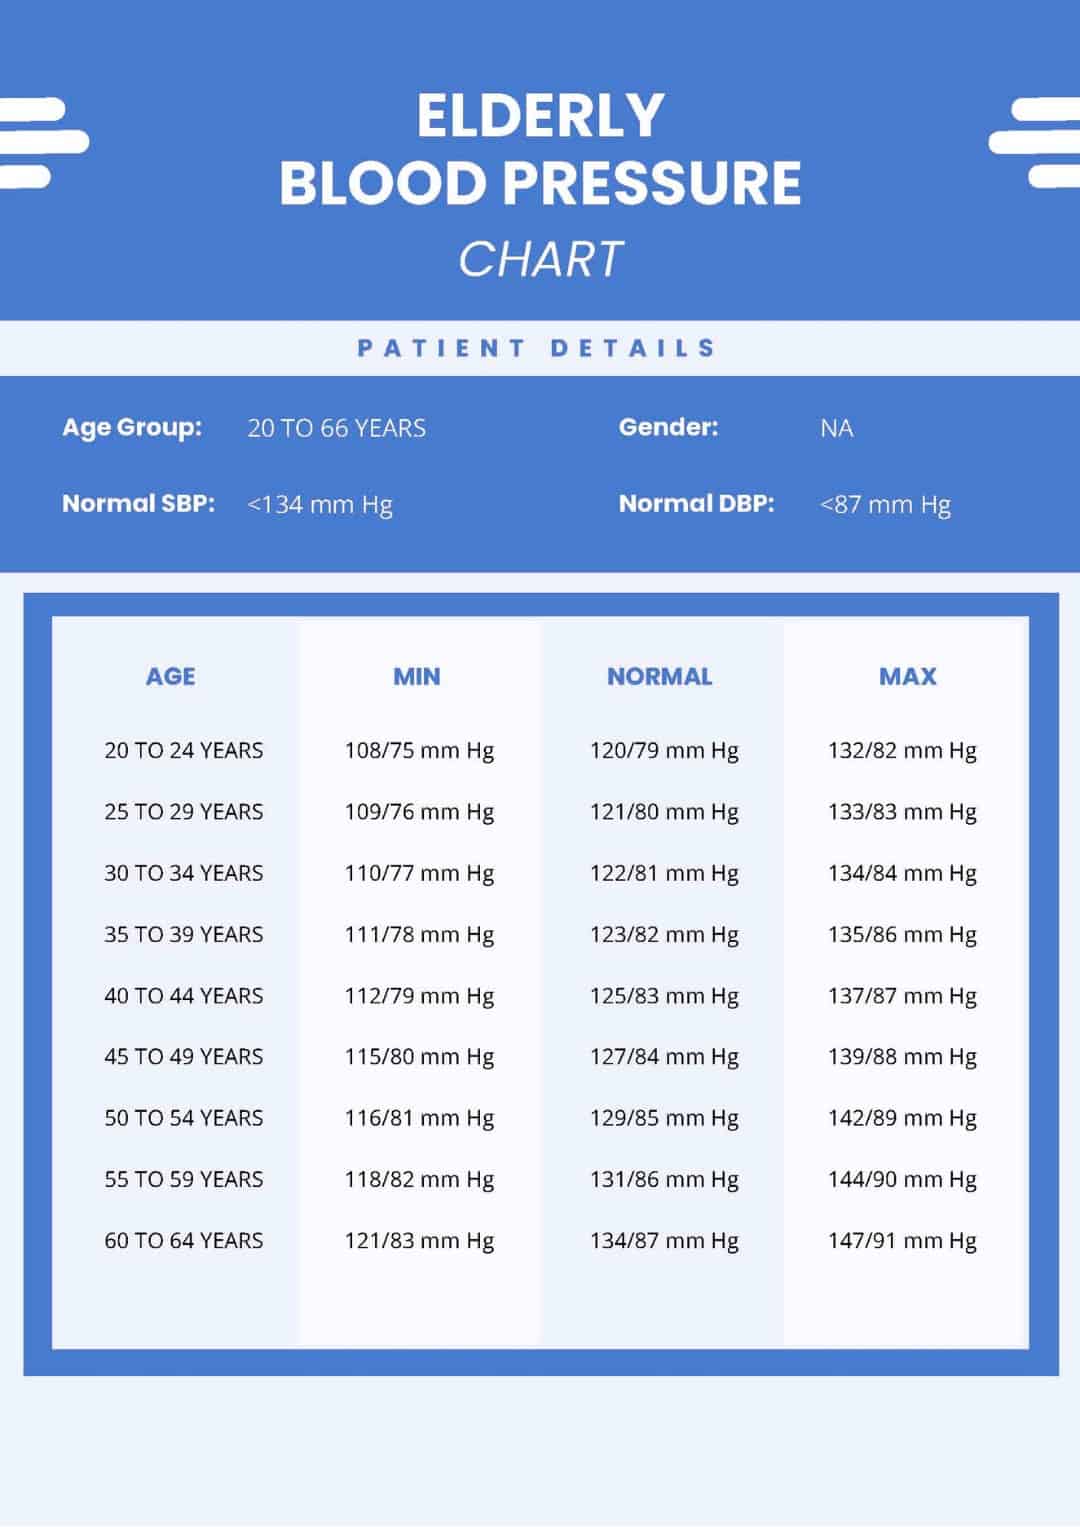Click the Age Group value field
Screen dimensions: 1080x1527
coord(336,428)
